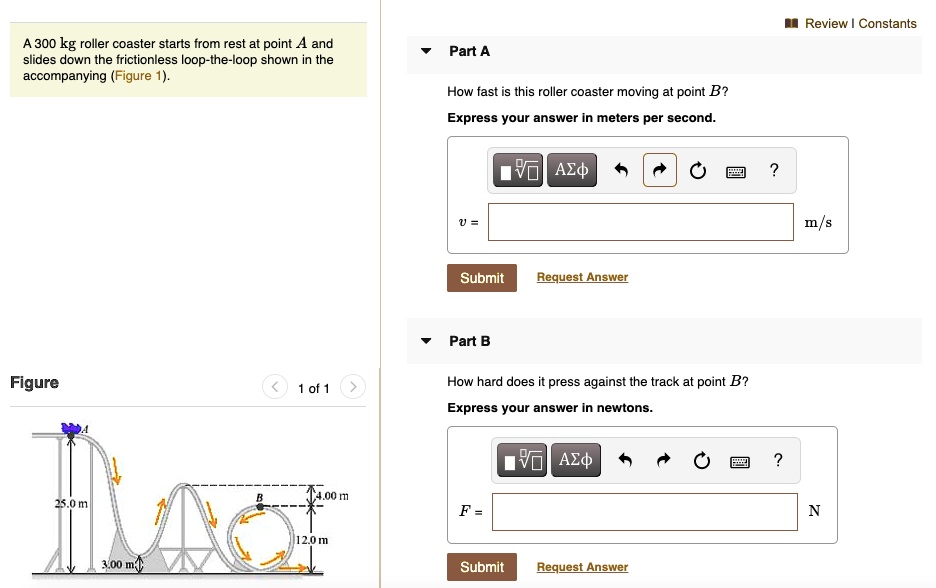Collapse the Part B section

point(425,341)
